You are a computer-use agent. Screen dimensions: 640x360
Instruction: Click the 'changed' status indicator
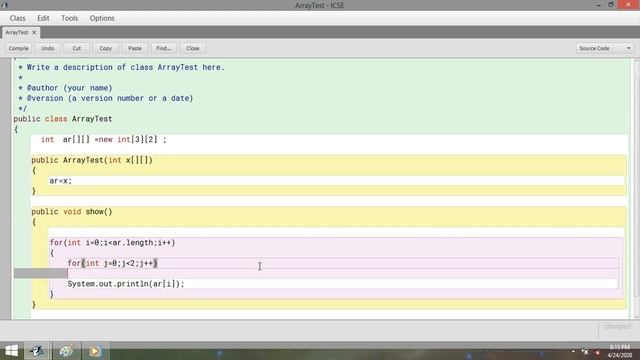click(x=617, y=327)
